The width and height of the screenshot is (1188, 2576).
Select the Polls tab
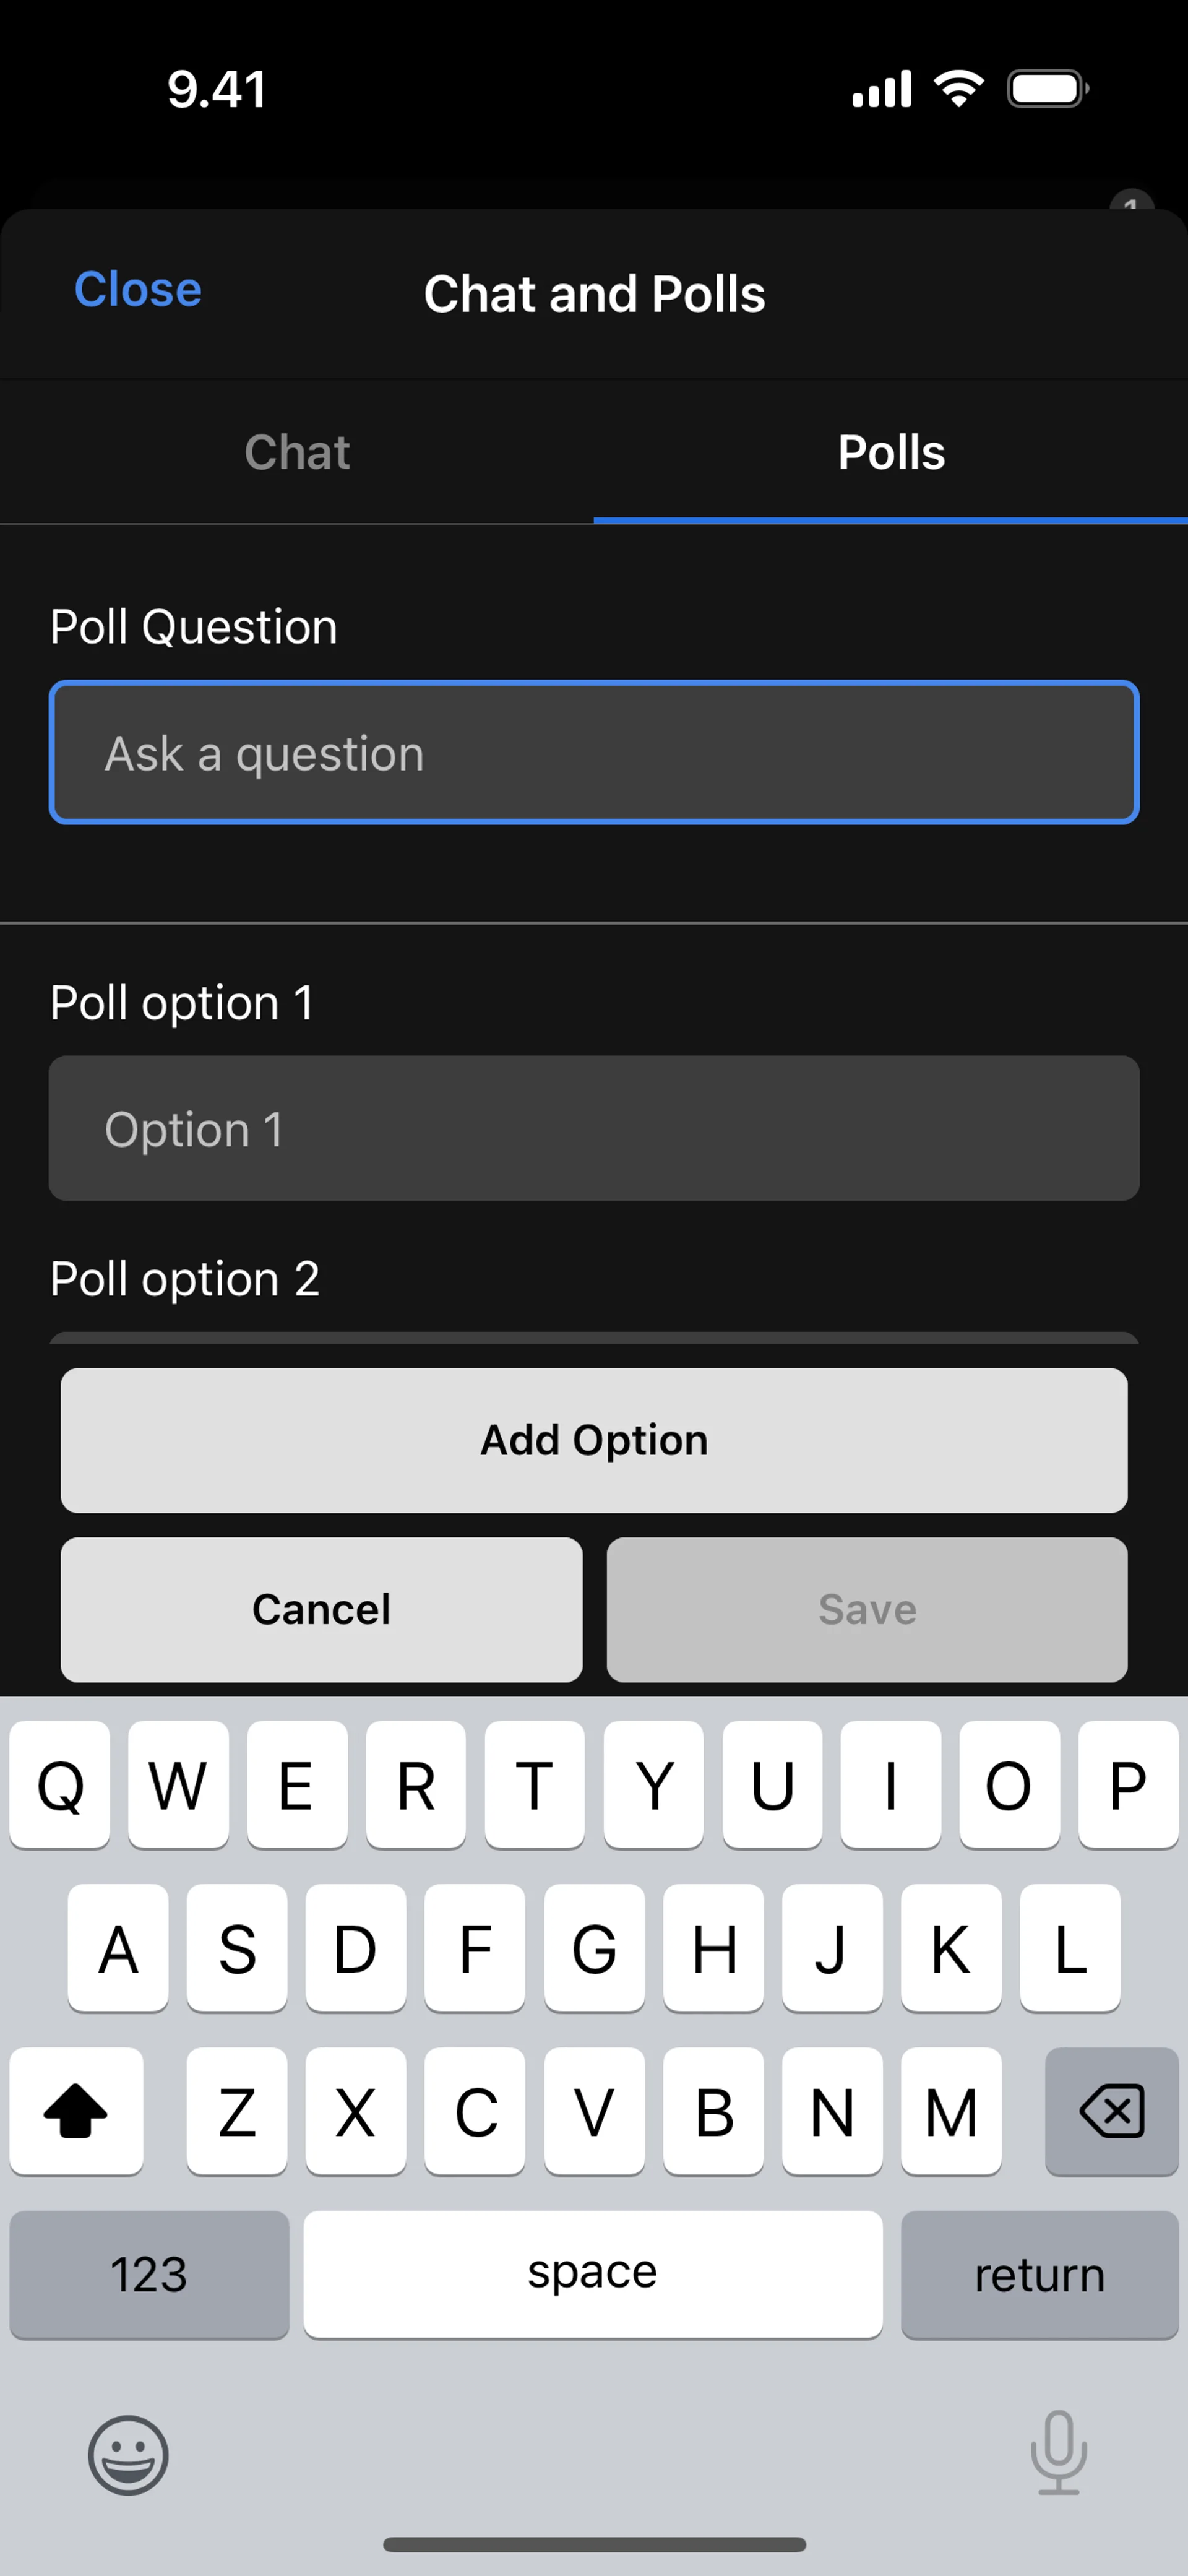(x=891, y=452)
